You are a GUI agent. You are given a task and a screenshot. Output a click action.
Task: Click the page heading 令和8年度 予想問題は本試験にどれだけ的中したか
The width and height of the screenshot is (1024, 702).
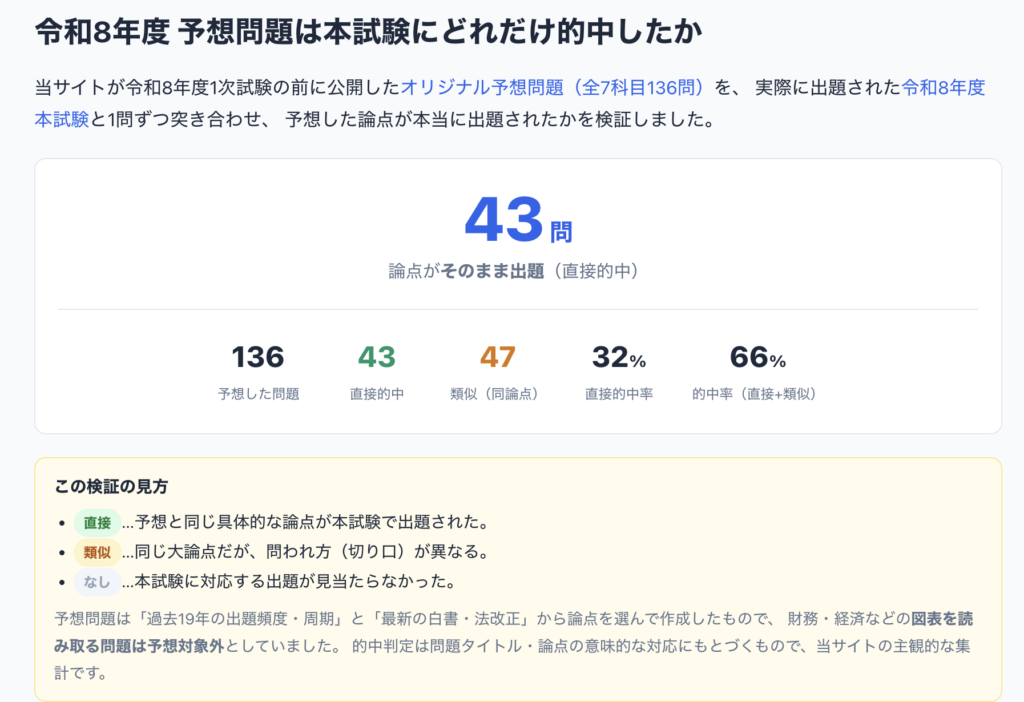(368, 31)
